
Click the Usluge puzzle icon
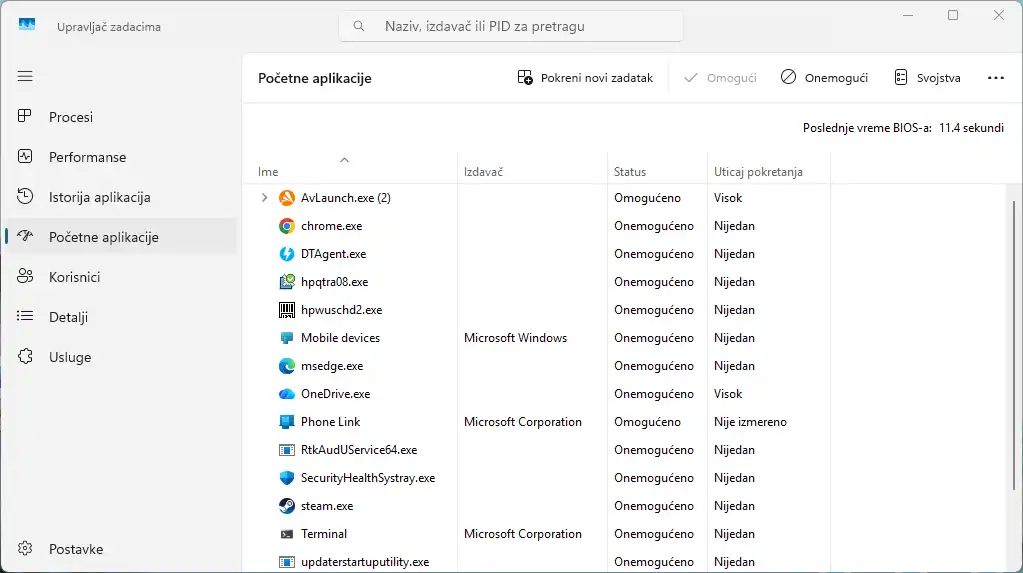pos(25,356)
